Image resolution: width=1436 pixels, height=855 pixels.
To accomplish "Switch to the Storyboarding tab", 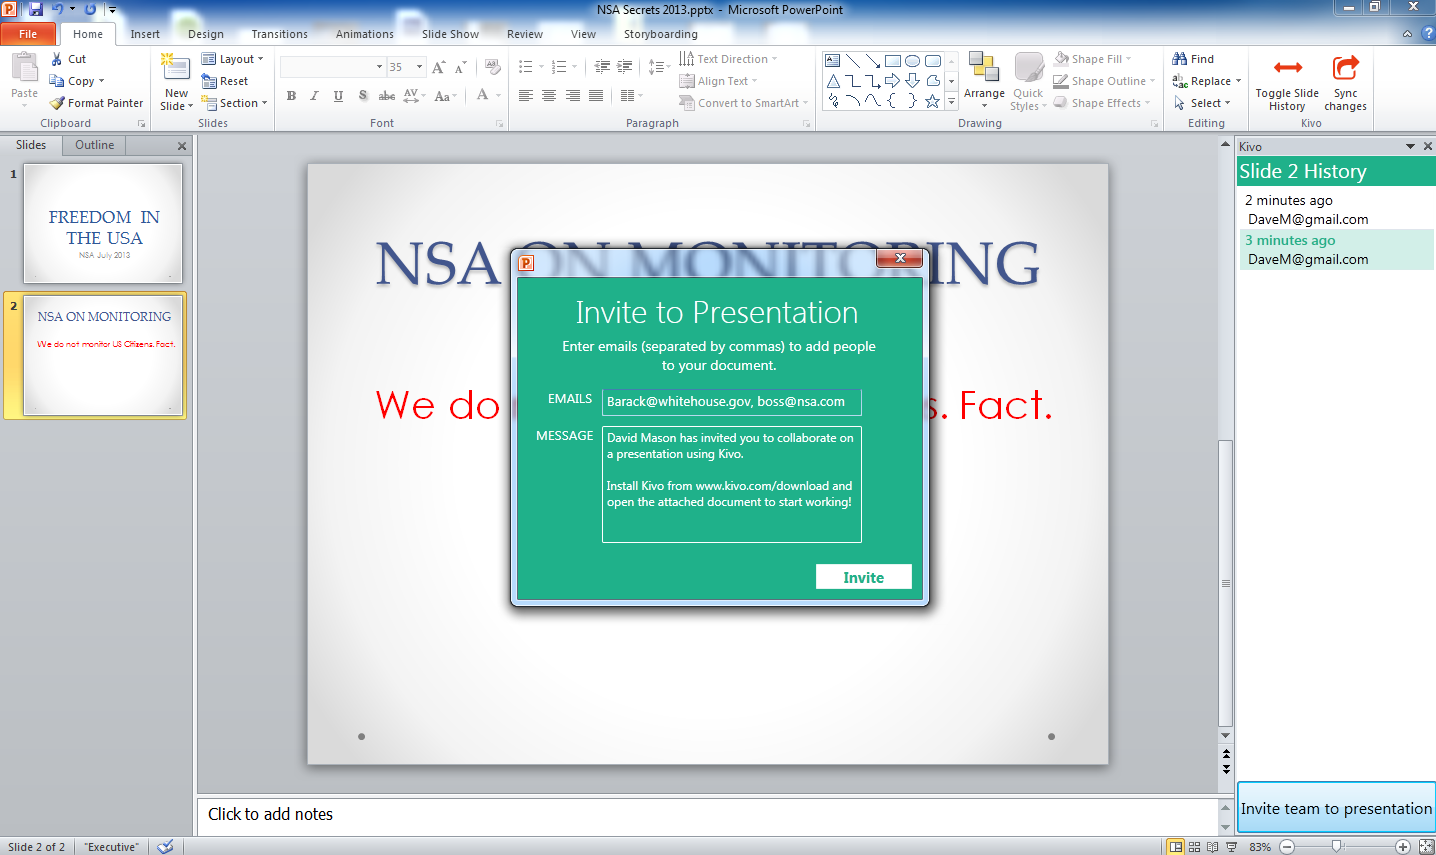I will pyautogui.click(x=660, y=34).
